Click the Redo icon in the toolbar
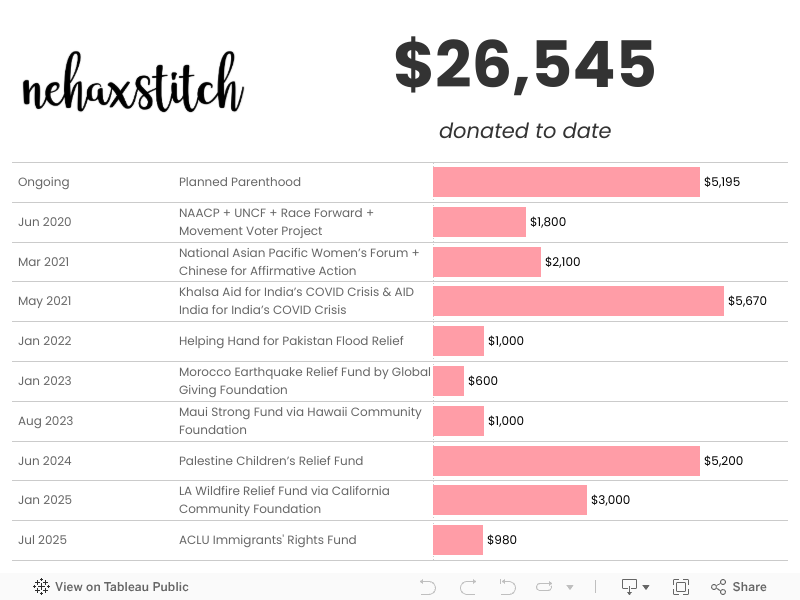The width and height of the screenshot is (800, 600). point(467,587)
